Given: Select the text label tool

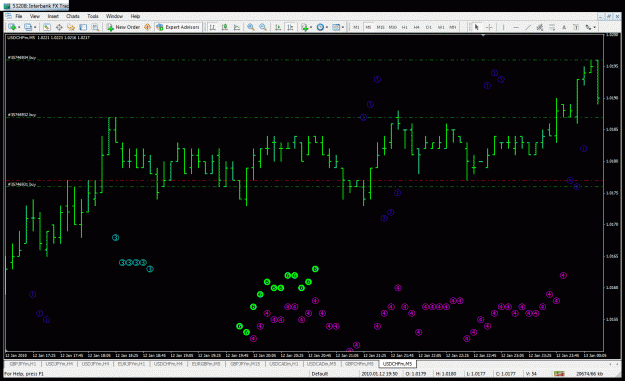Looking at the screenshot, I should [576, 27].
